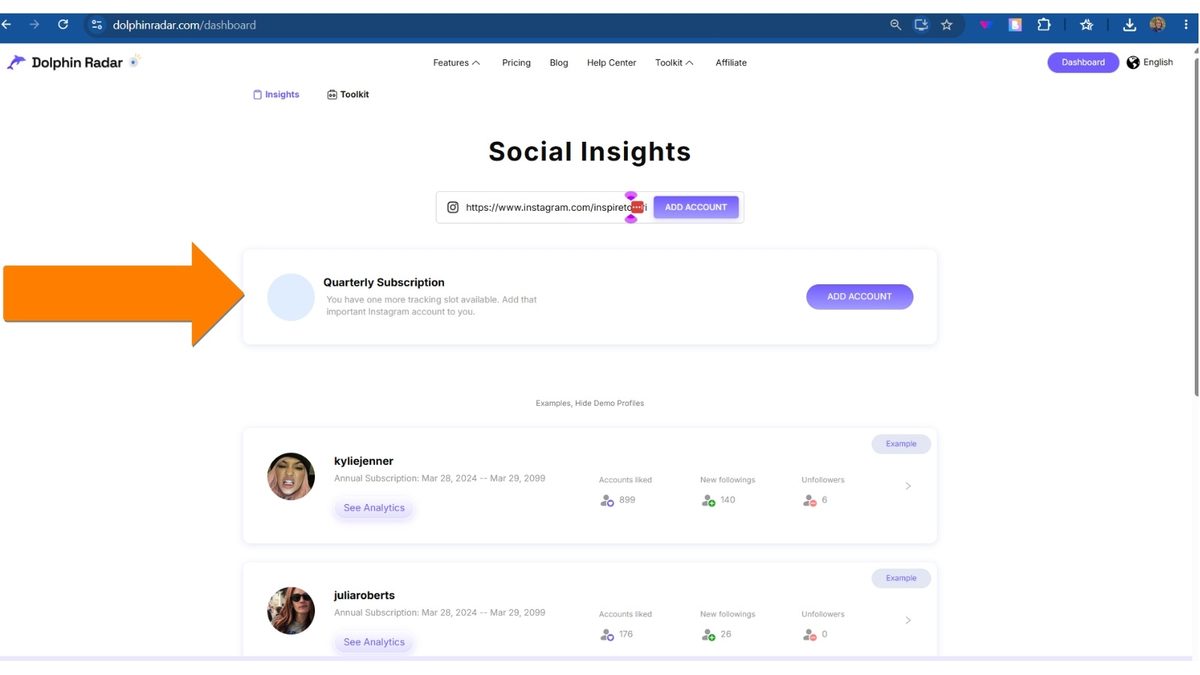Click juliaroberts' New followings value 26
Screen dimensions: 1200x675
[726, 634]
